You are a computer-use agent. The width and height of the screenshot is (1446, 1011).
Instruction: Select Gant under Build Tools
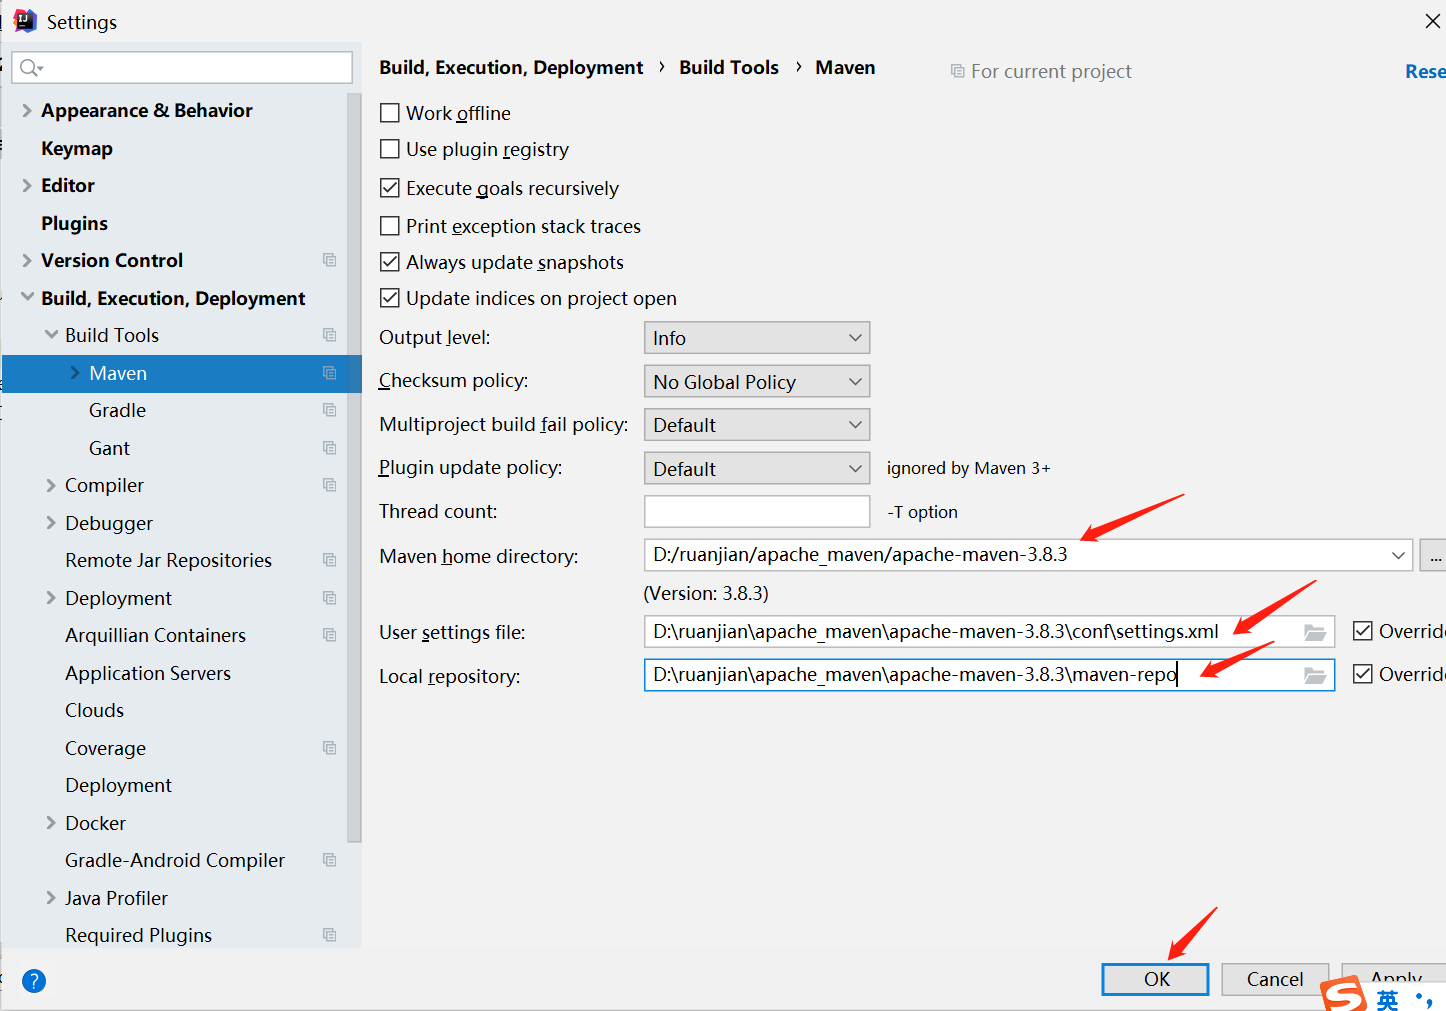click(x=109, y=448)
